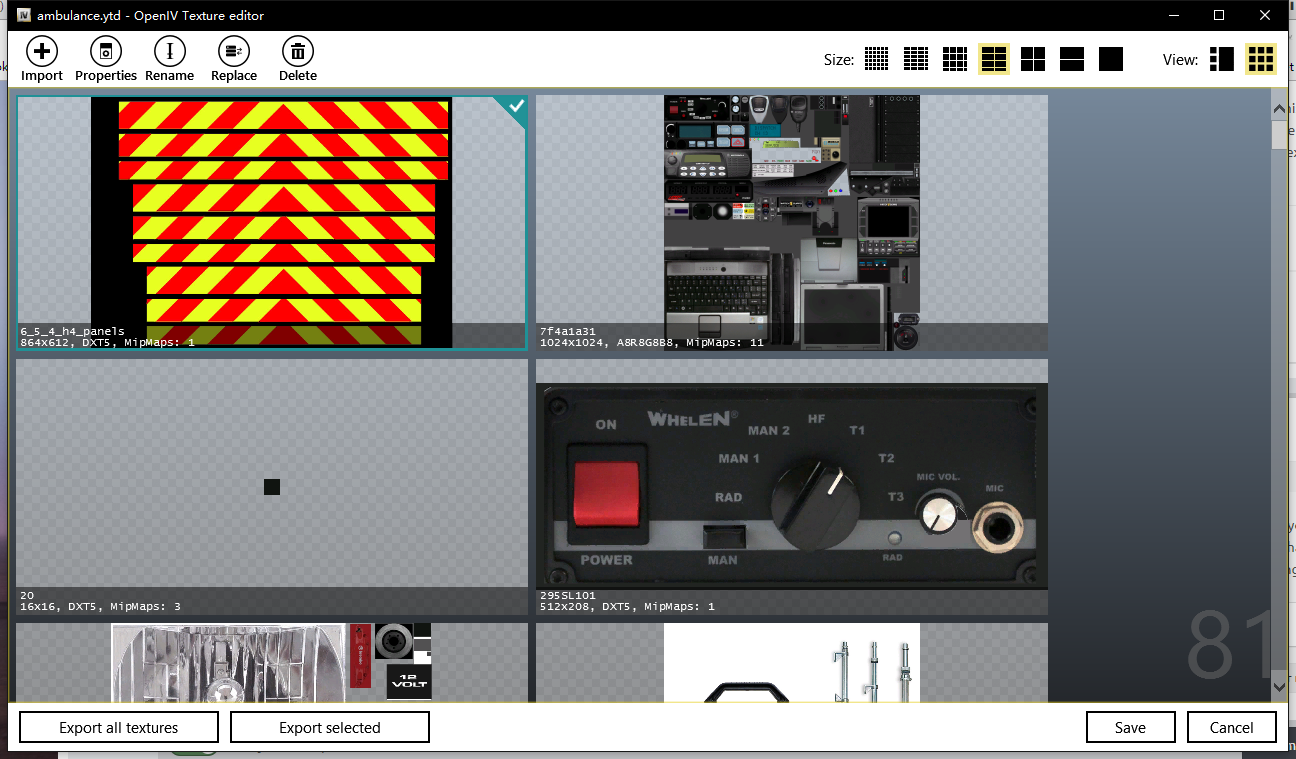Click the texture list scrollbar down arrow
1296x759 pixels.
pyautogui.click(x=1279, y=686)
